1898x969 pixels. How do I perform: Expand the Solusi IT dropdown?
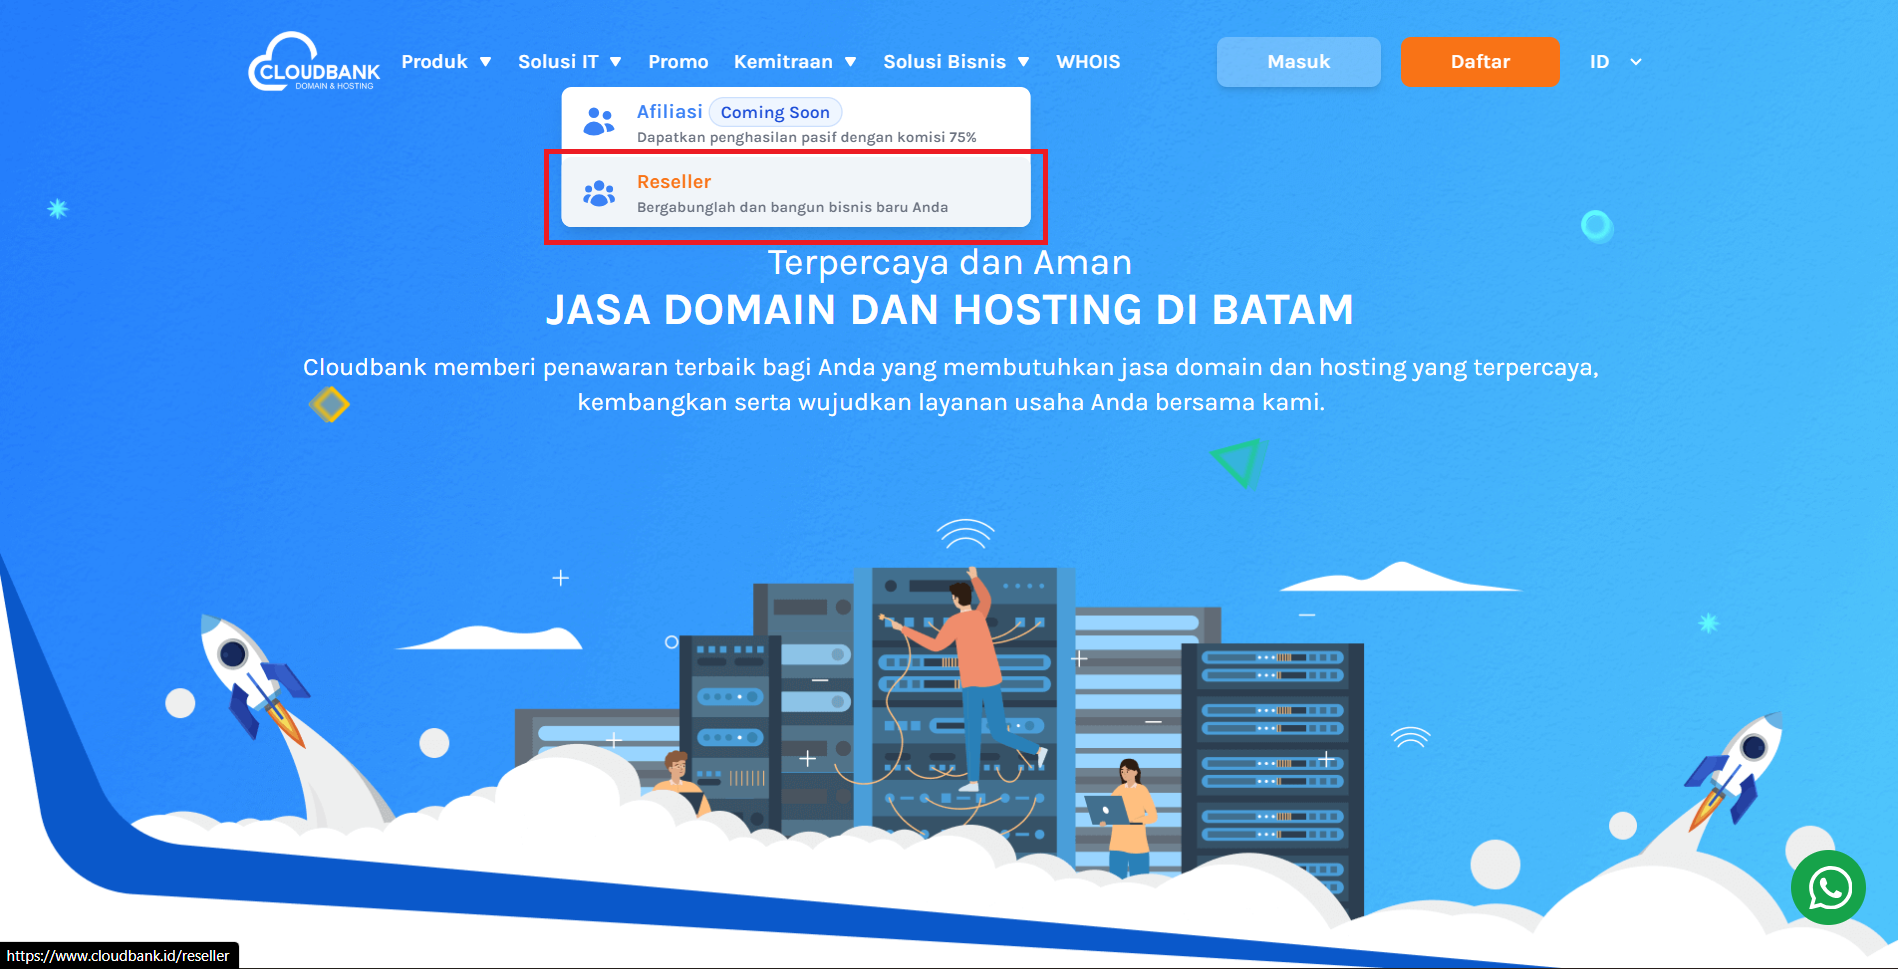click(x=569, y=62)
